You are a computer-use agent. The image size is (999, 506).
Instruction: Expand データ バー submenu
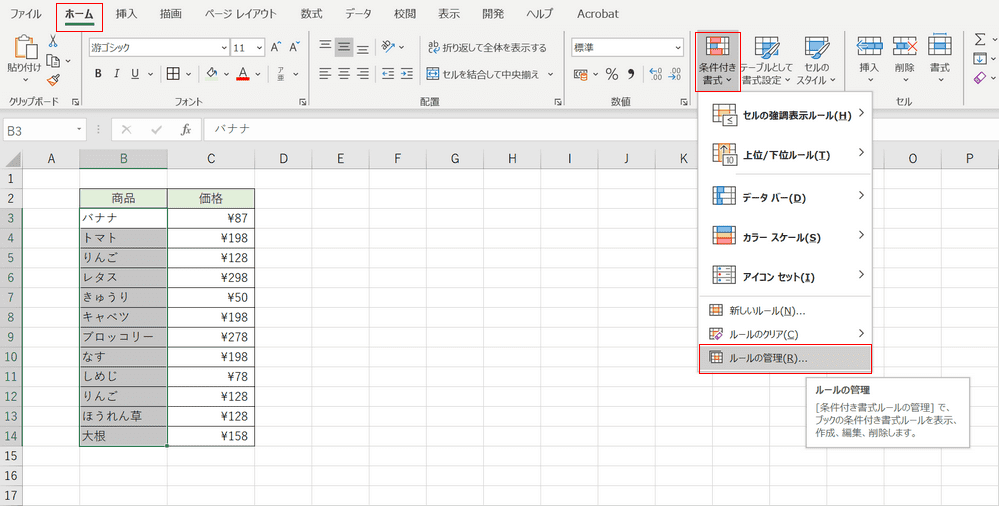pos(785,197)
